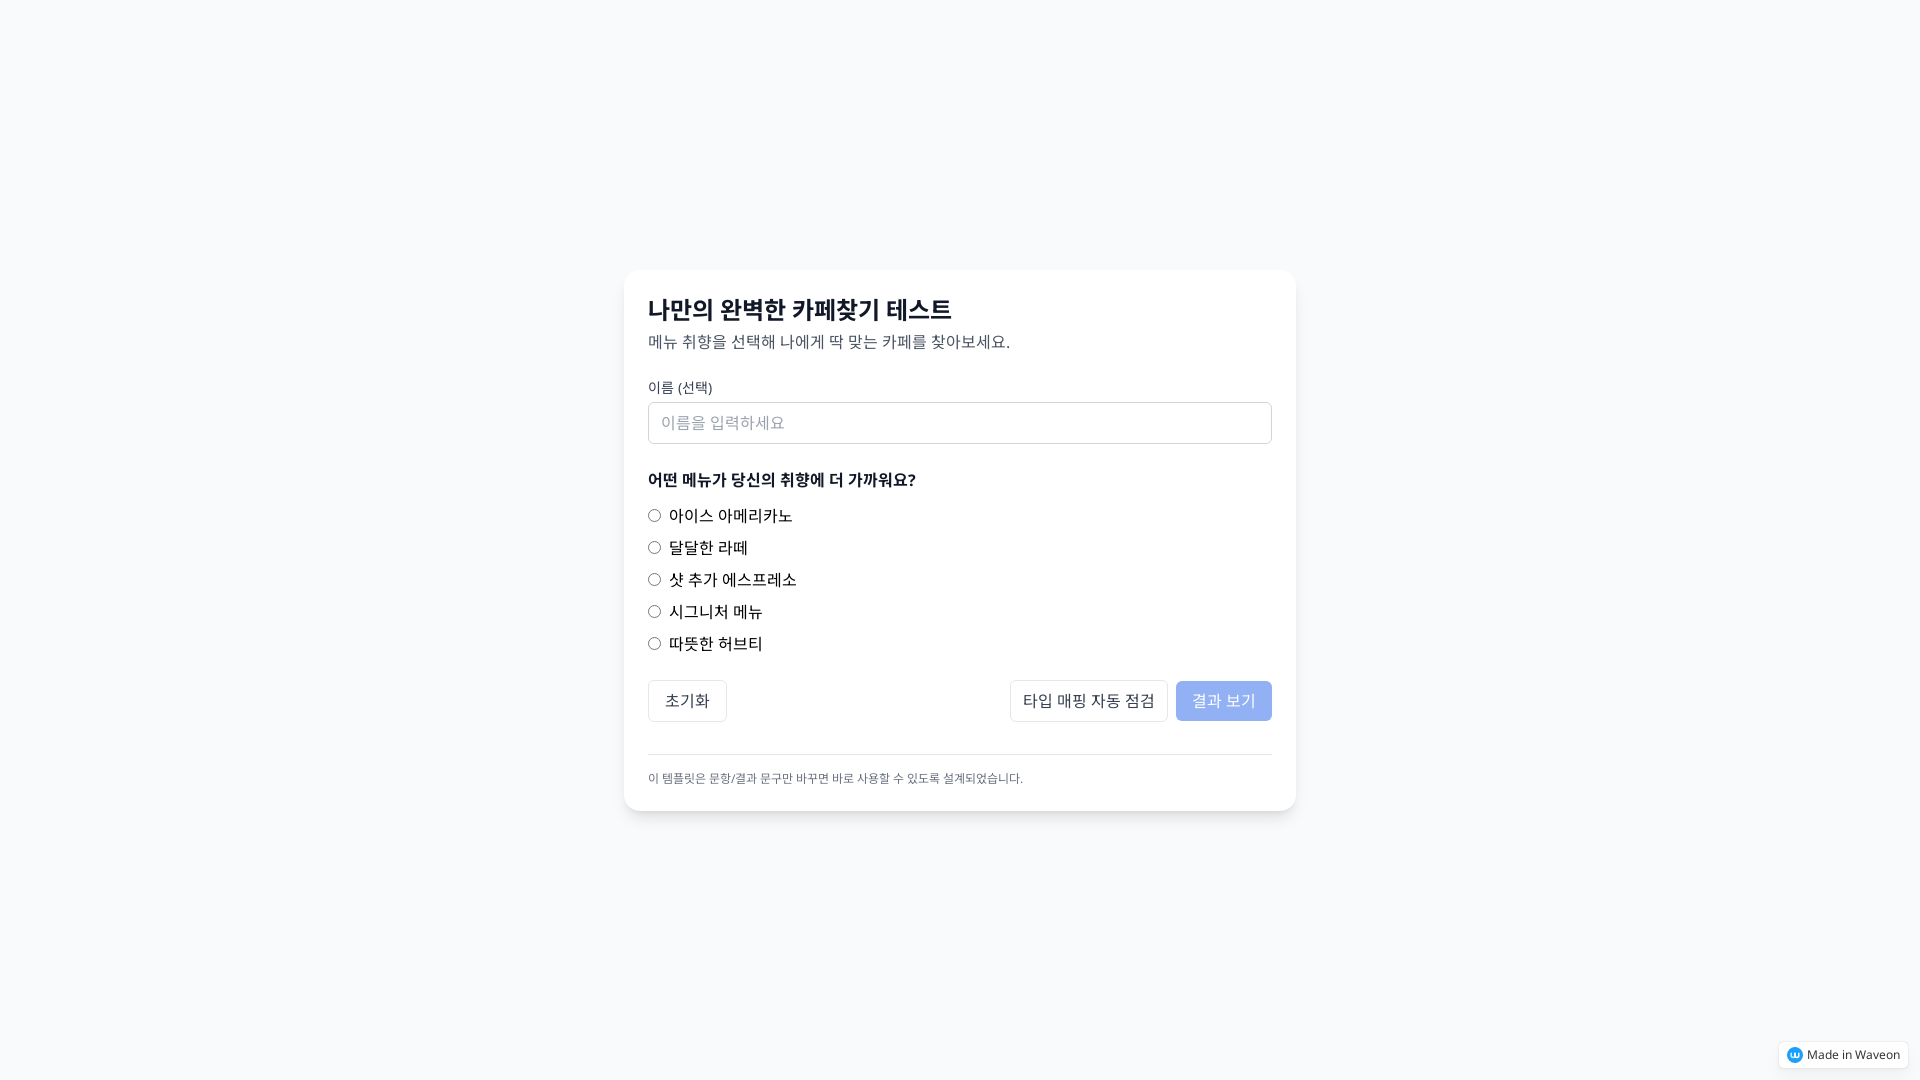Select the 시그니처 메뉴 radio button

[x=654, y=611]
